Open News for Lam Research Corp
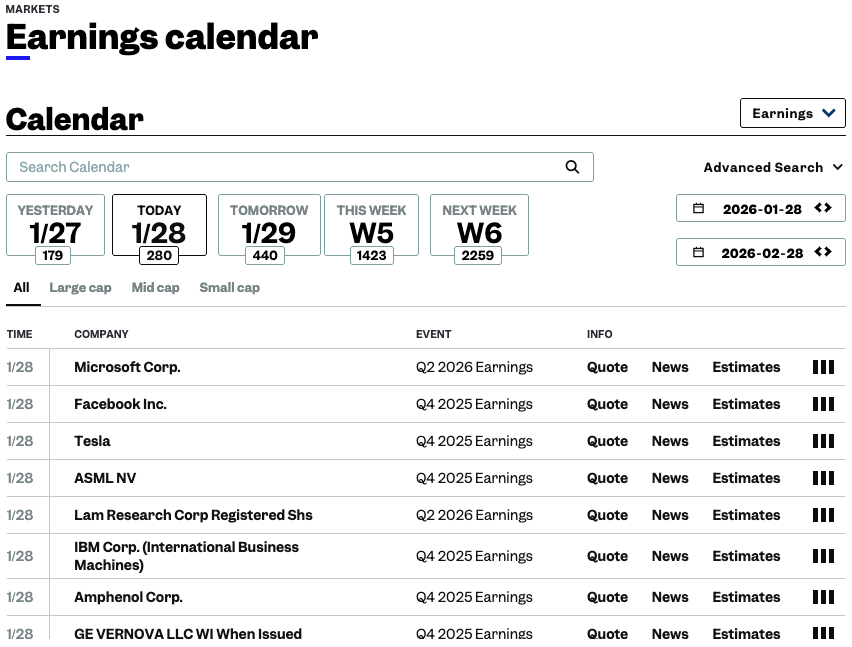852x647 pixels. pos(669,515)
